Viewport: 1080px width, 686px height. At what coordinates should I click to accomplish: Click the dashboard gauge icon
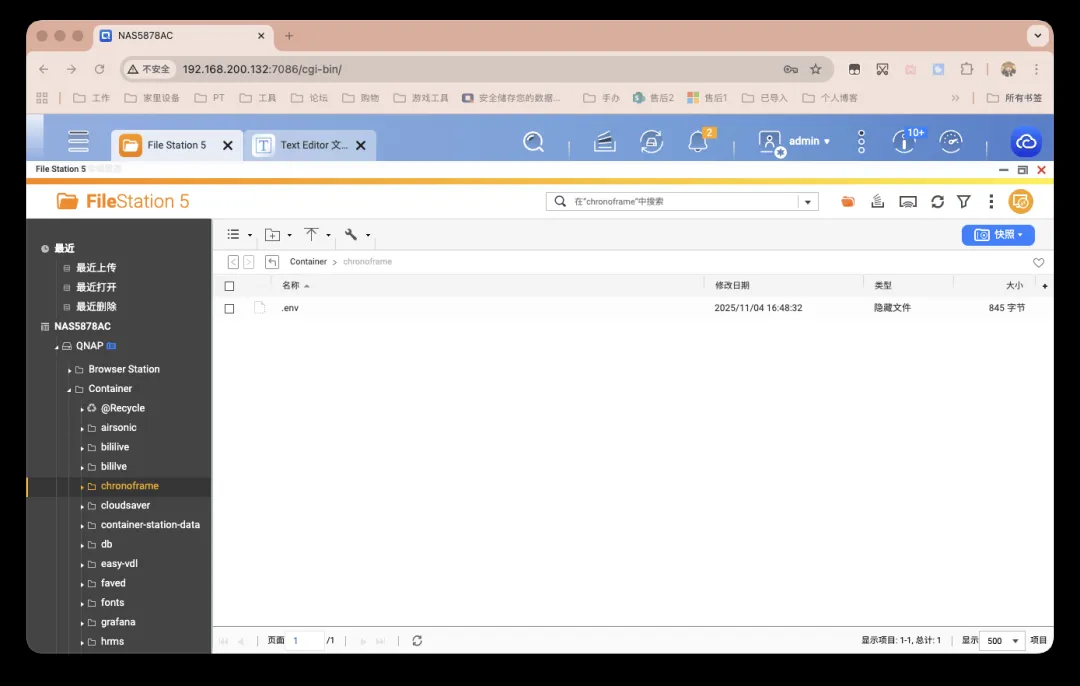pos(950,142)
